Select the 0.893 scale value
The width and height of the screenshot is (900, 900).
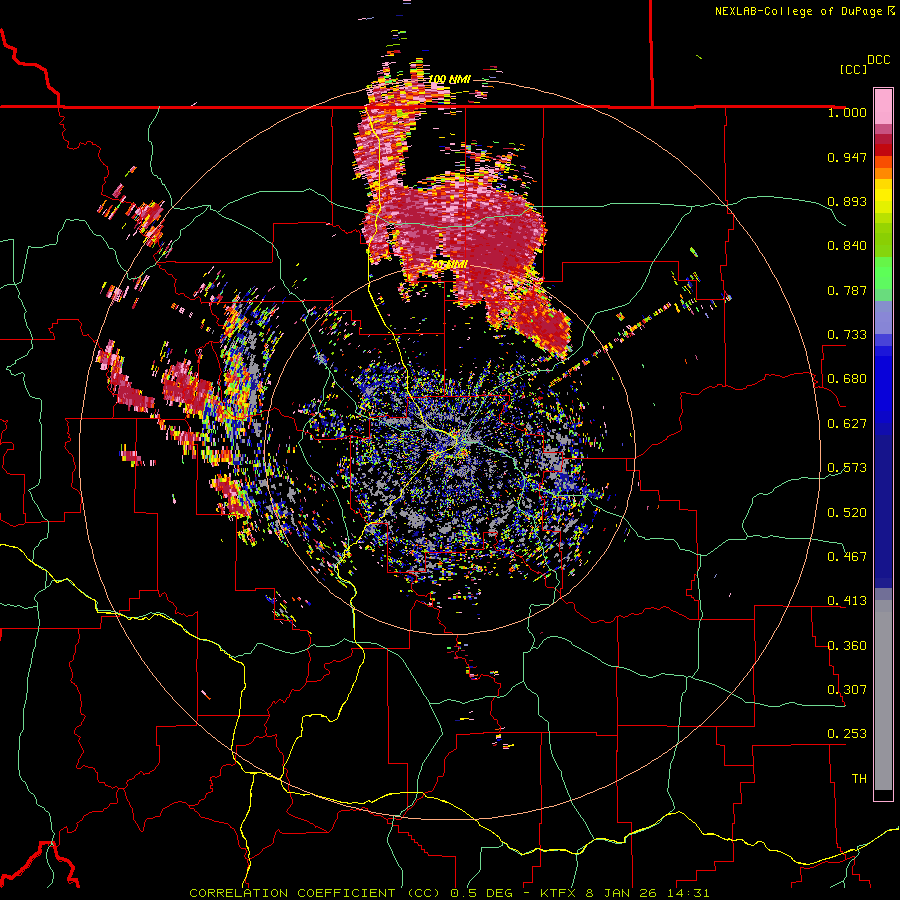(847, 201)
